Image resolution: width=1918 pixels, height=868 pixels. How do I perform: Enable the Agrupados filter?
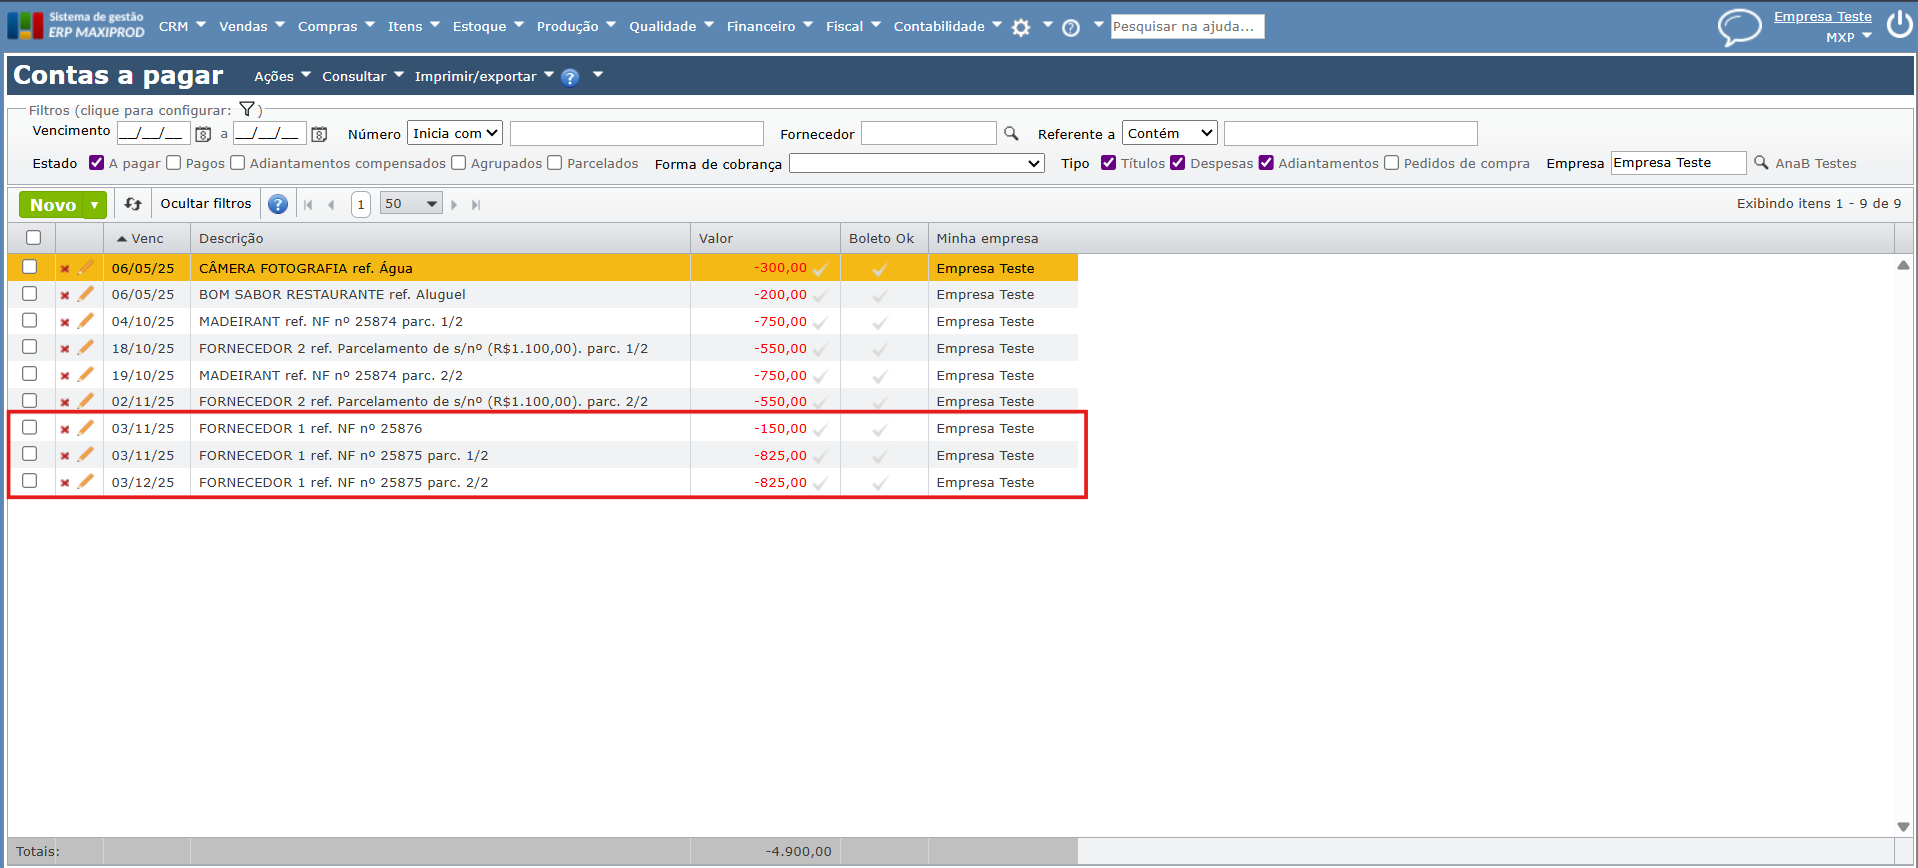point(459,163)
